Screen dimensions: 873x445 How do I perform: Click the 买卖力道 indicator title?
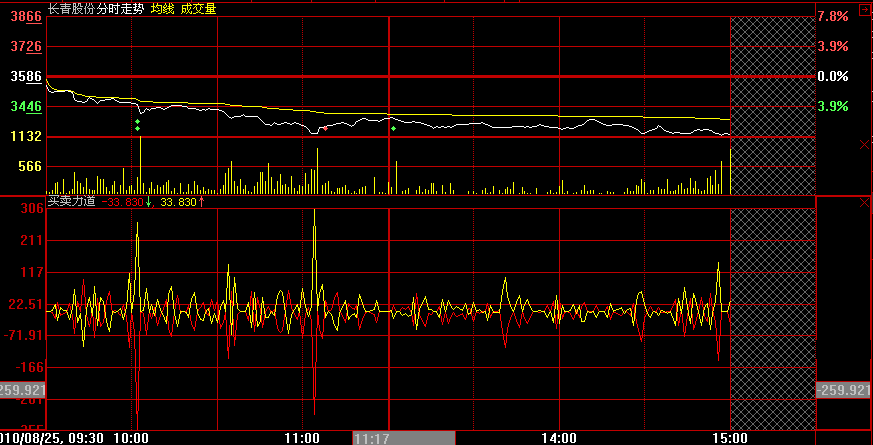coord(72,202)
